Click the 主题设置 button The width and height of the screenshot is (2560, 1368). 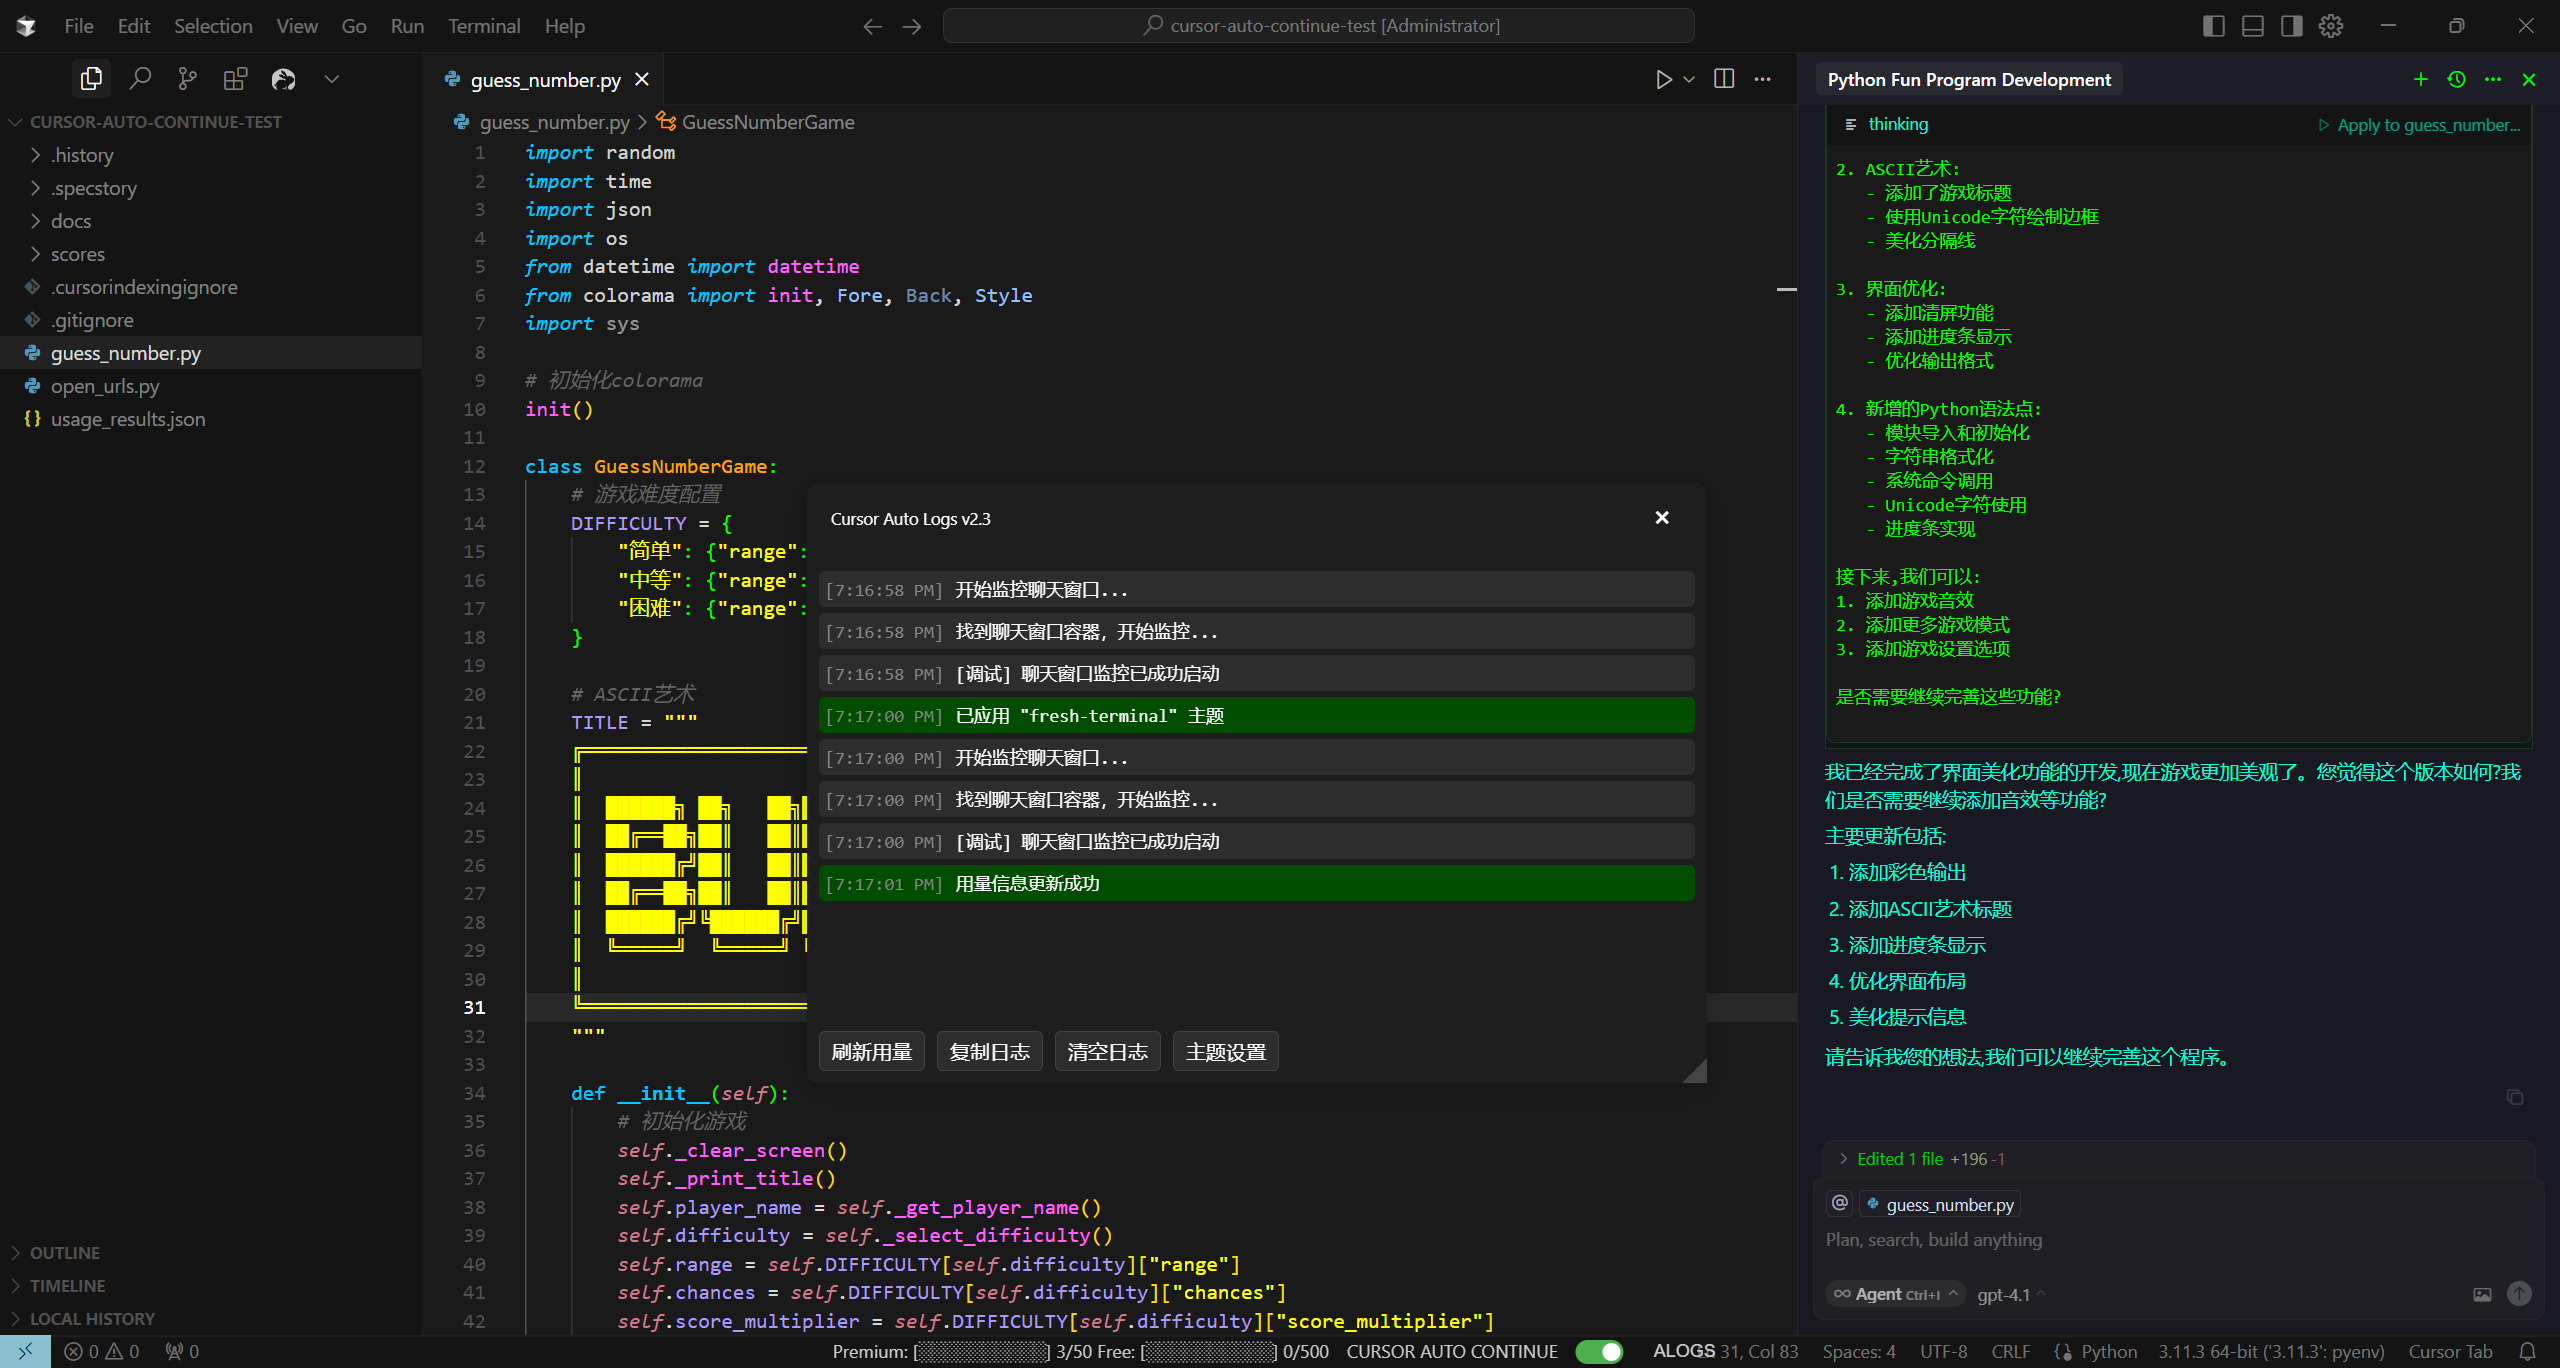1226,1051
